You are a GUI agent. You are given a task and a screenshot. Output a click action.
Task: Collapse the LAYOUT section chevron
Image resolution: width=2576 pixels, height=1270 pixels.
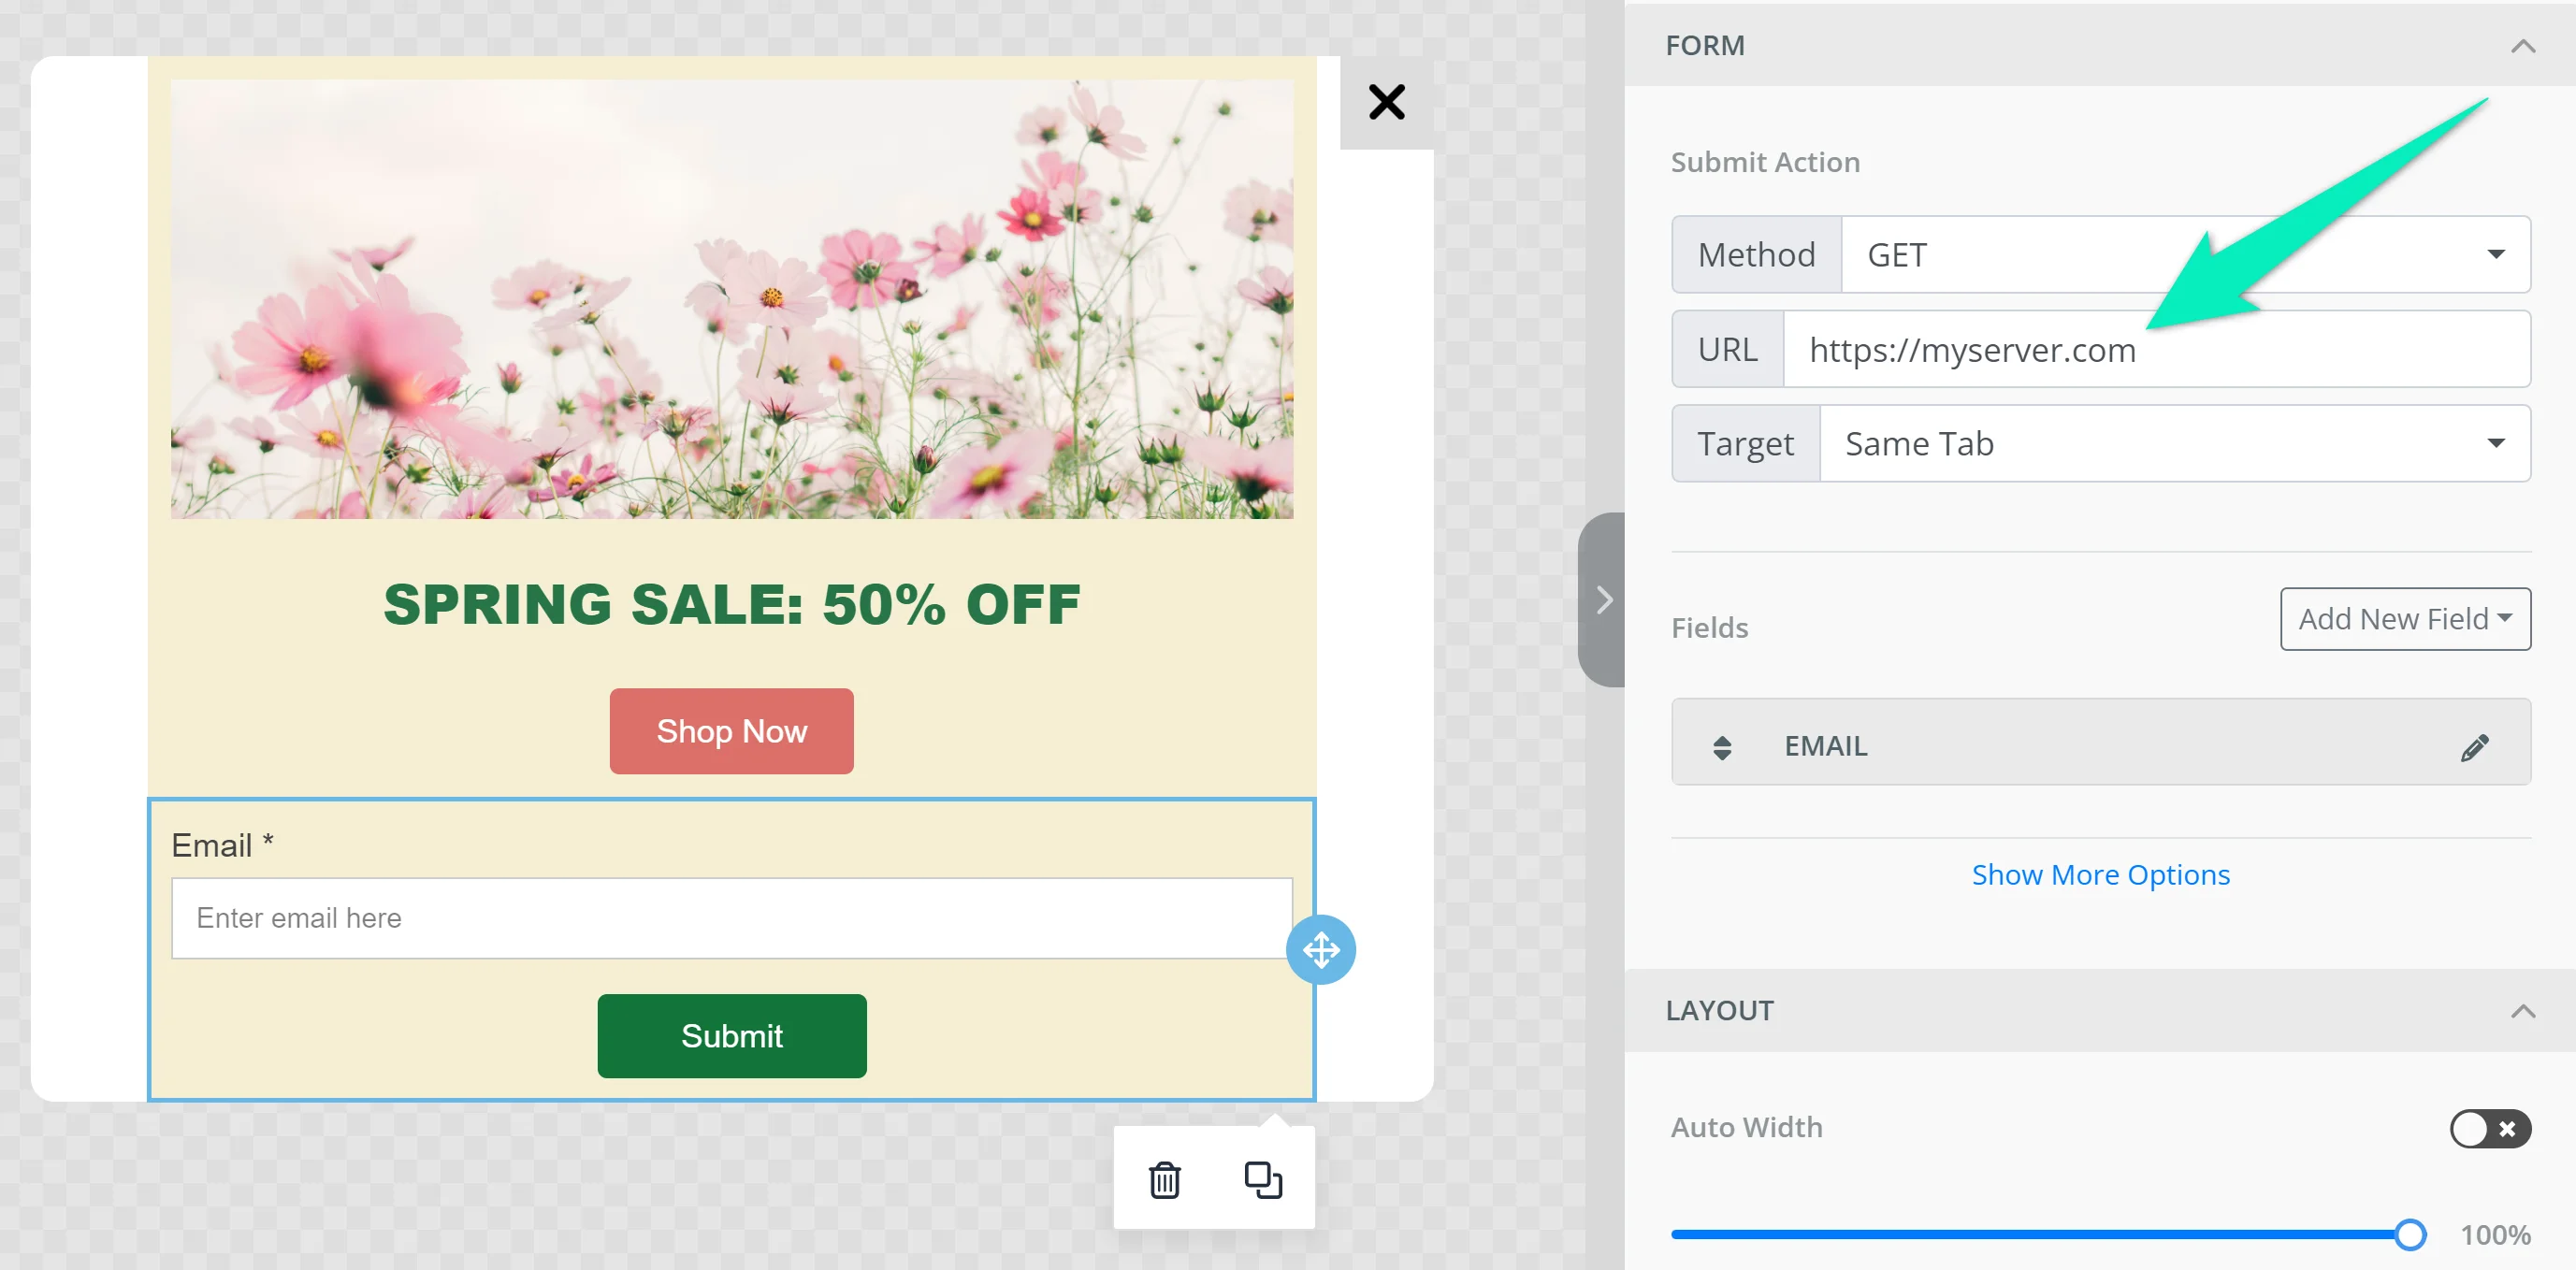2522,1011
